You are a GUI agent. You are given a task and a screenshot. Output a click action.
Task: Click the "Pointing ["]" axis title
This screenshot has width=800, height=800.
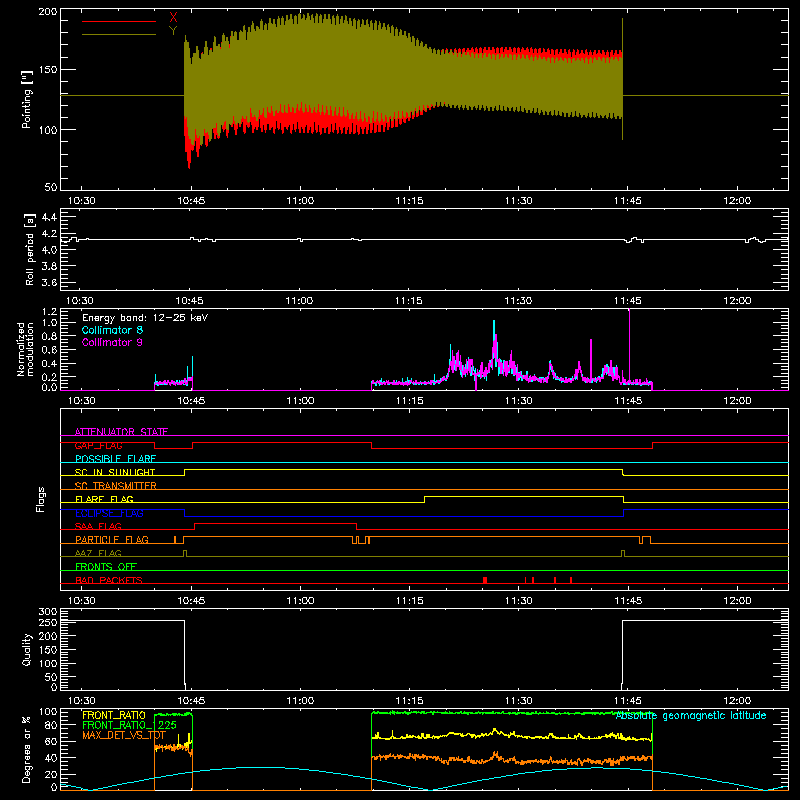pos(27,99)
